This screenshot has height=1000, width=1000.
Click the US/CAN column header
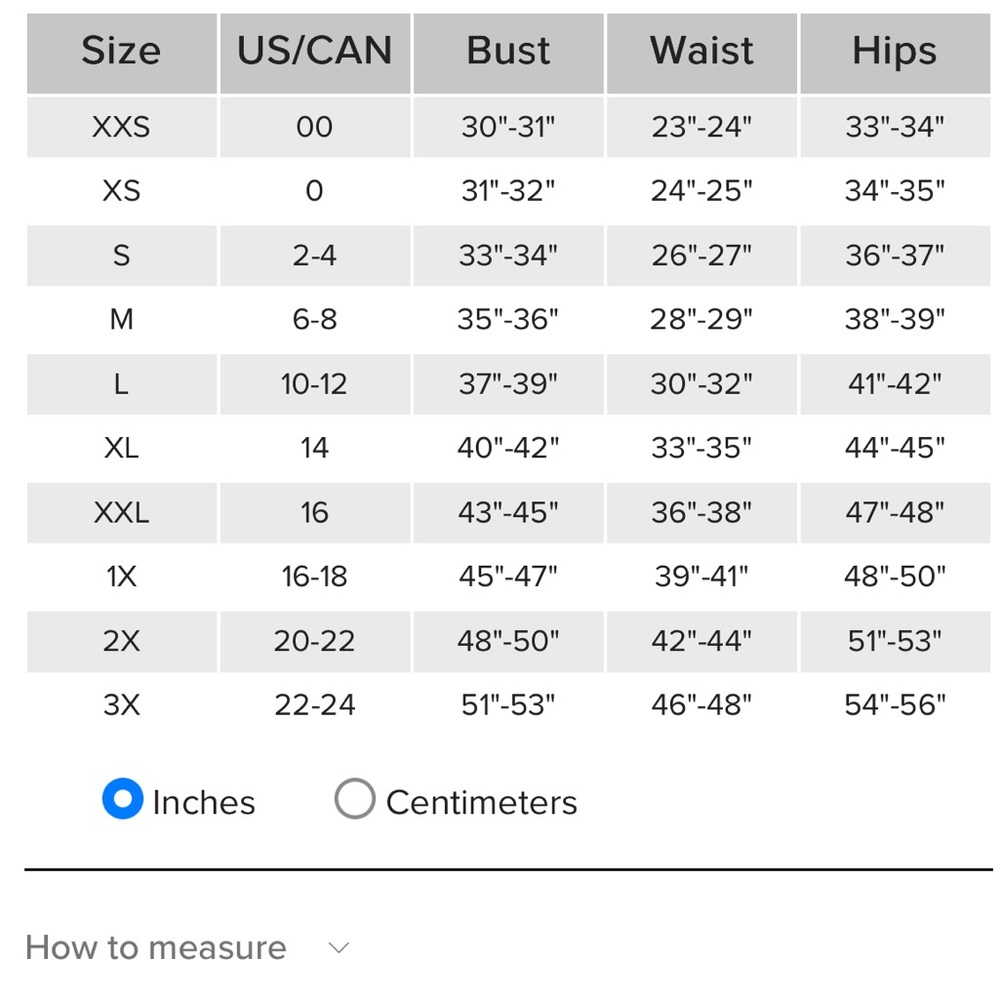pos(314,51)
